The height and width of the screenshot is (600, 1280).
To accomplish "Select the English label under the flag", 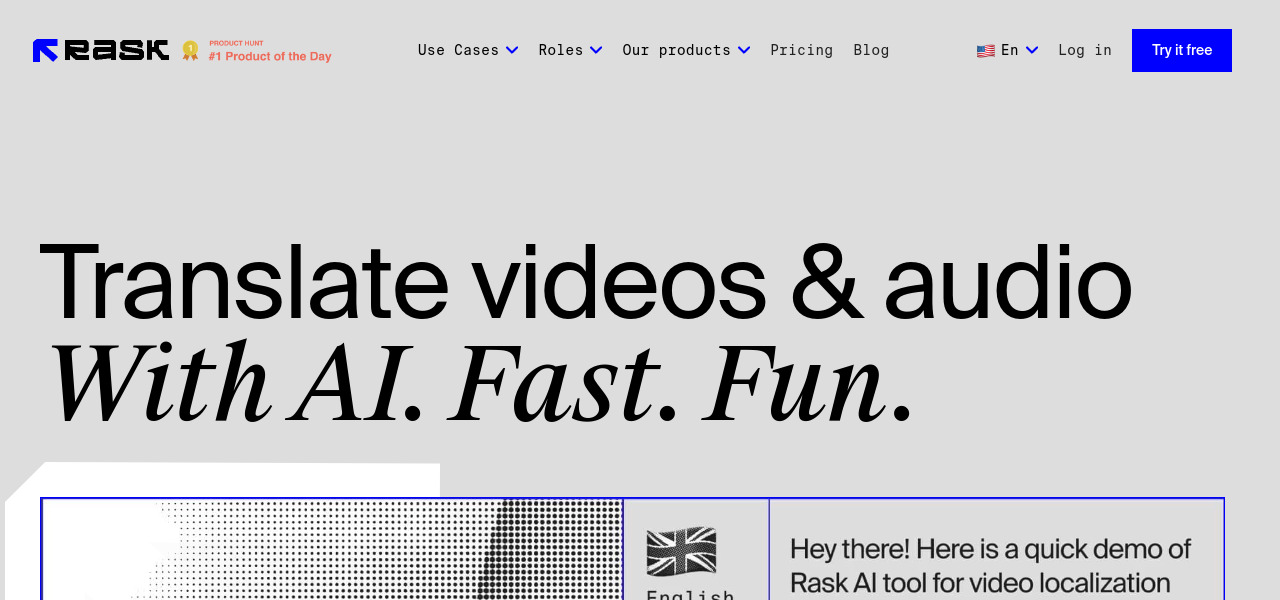I will tap(690, 594).
